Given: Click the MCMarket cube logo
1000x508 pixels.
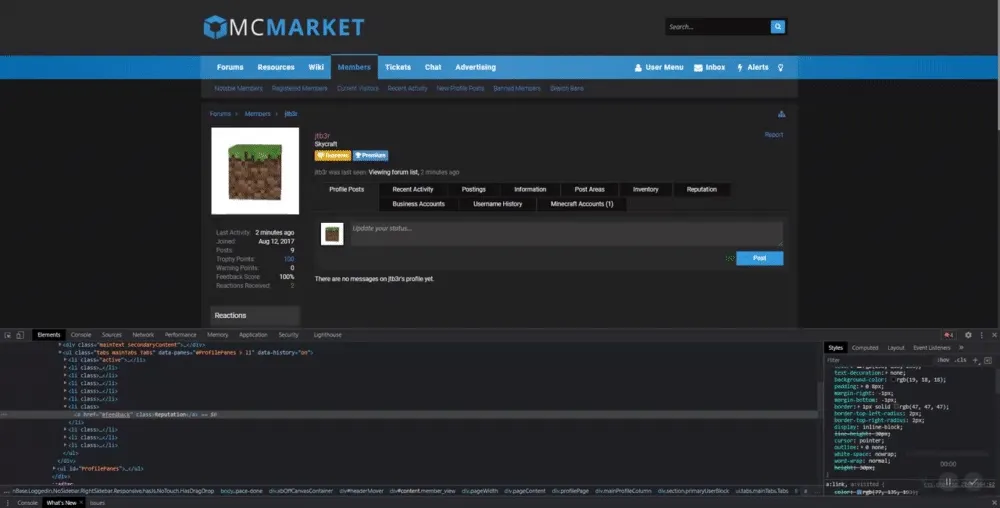Looking at the screenshot, I should point(216,27).
